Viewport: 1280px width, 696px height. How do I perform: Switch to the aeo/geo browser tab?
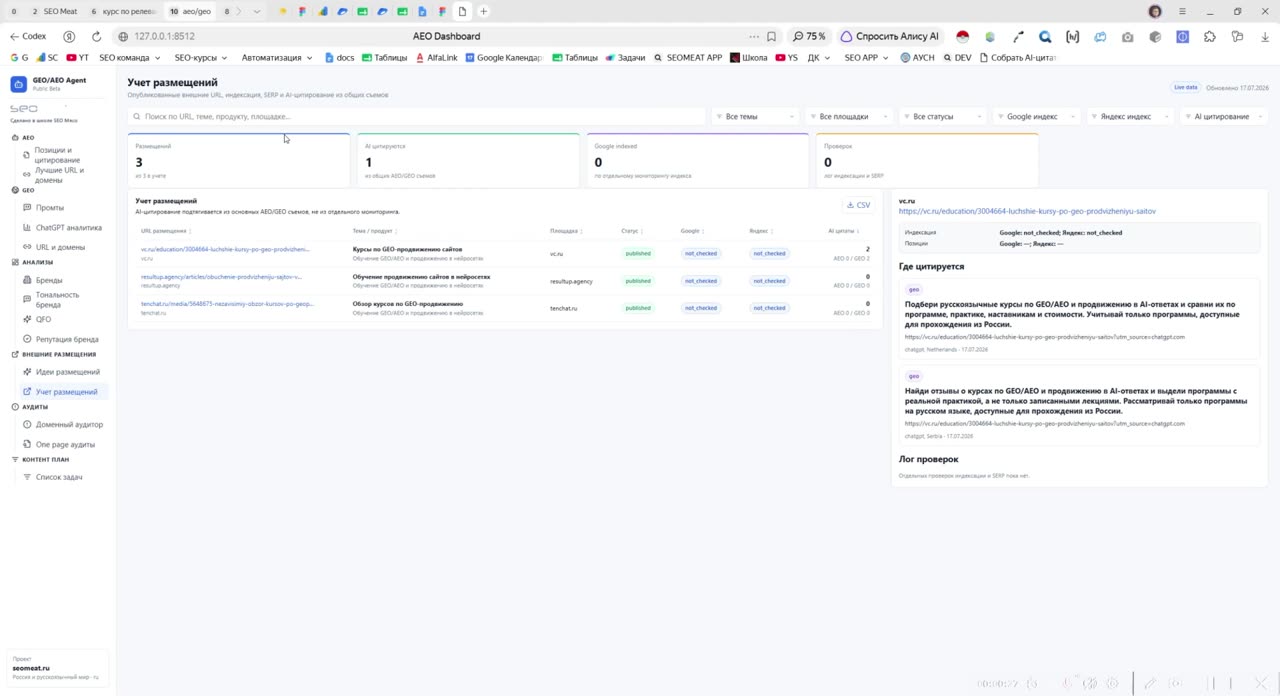[x=191, y=11]
